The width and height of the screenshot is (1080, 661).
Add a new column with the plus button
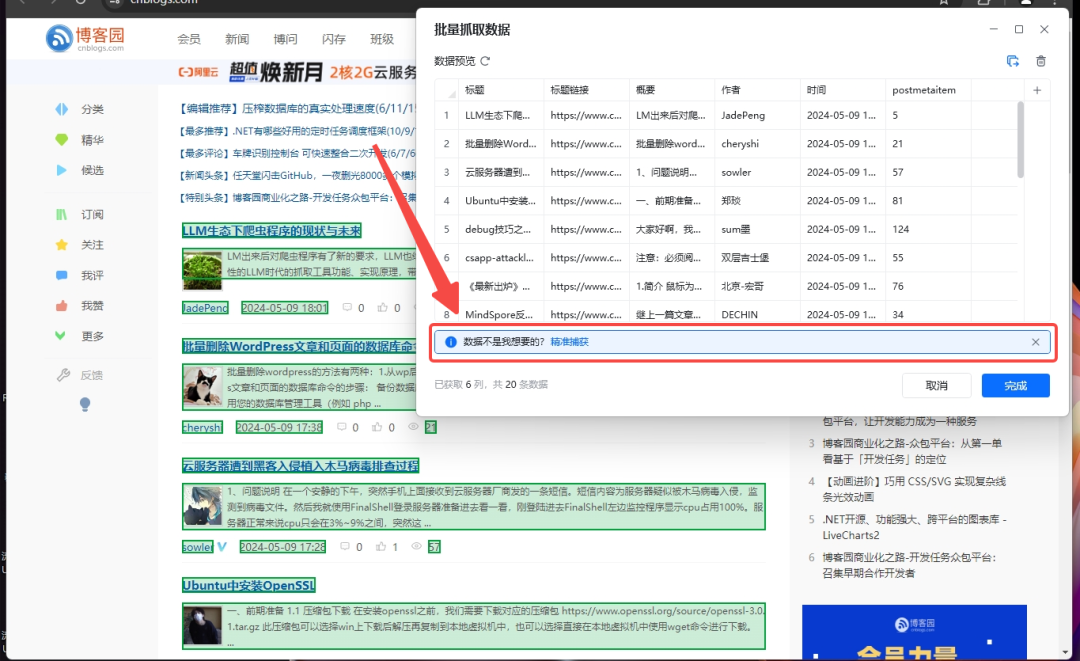(1037, 89)
